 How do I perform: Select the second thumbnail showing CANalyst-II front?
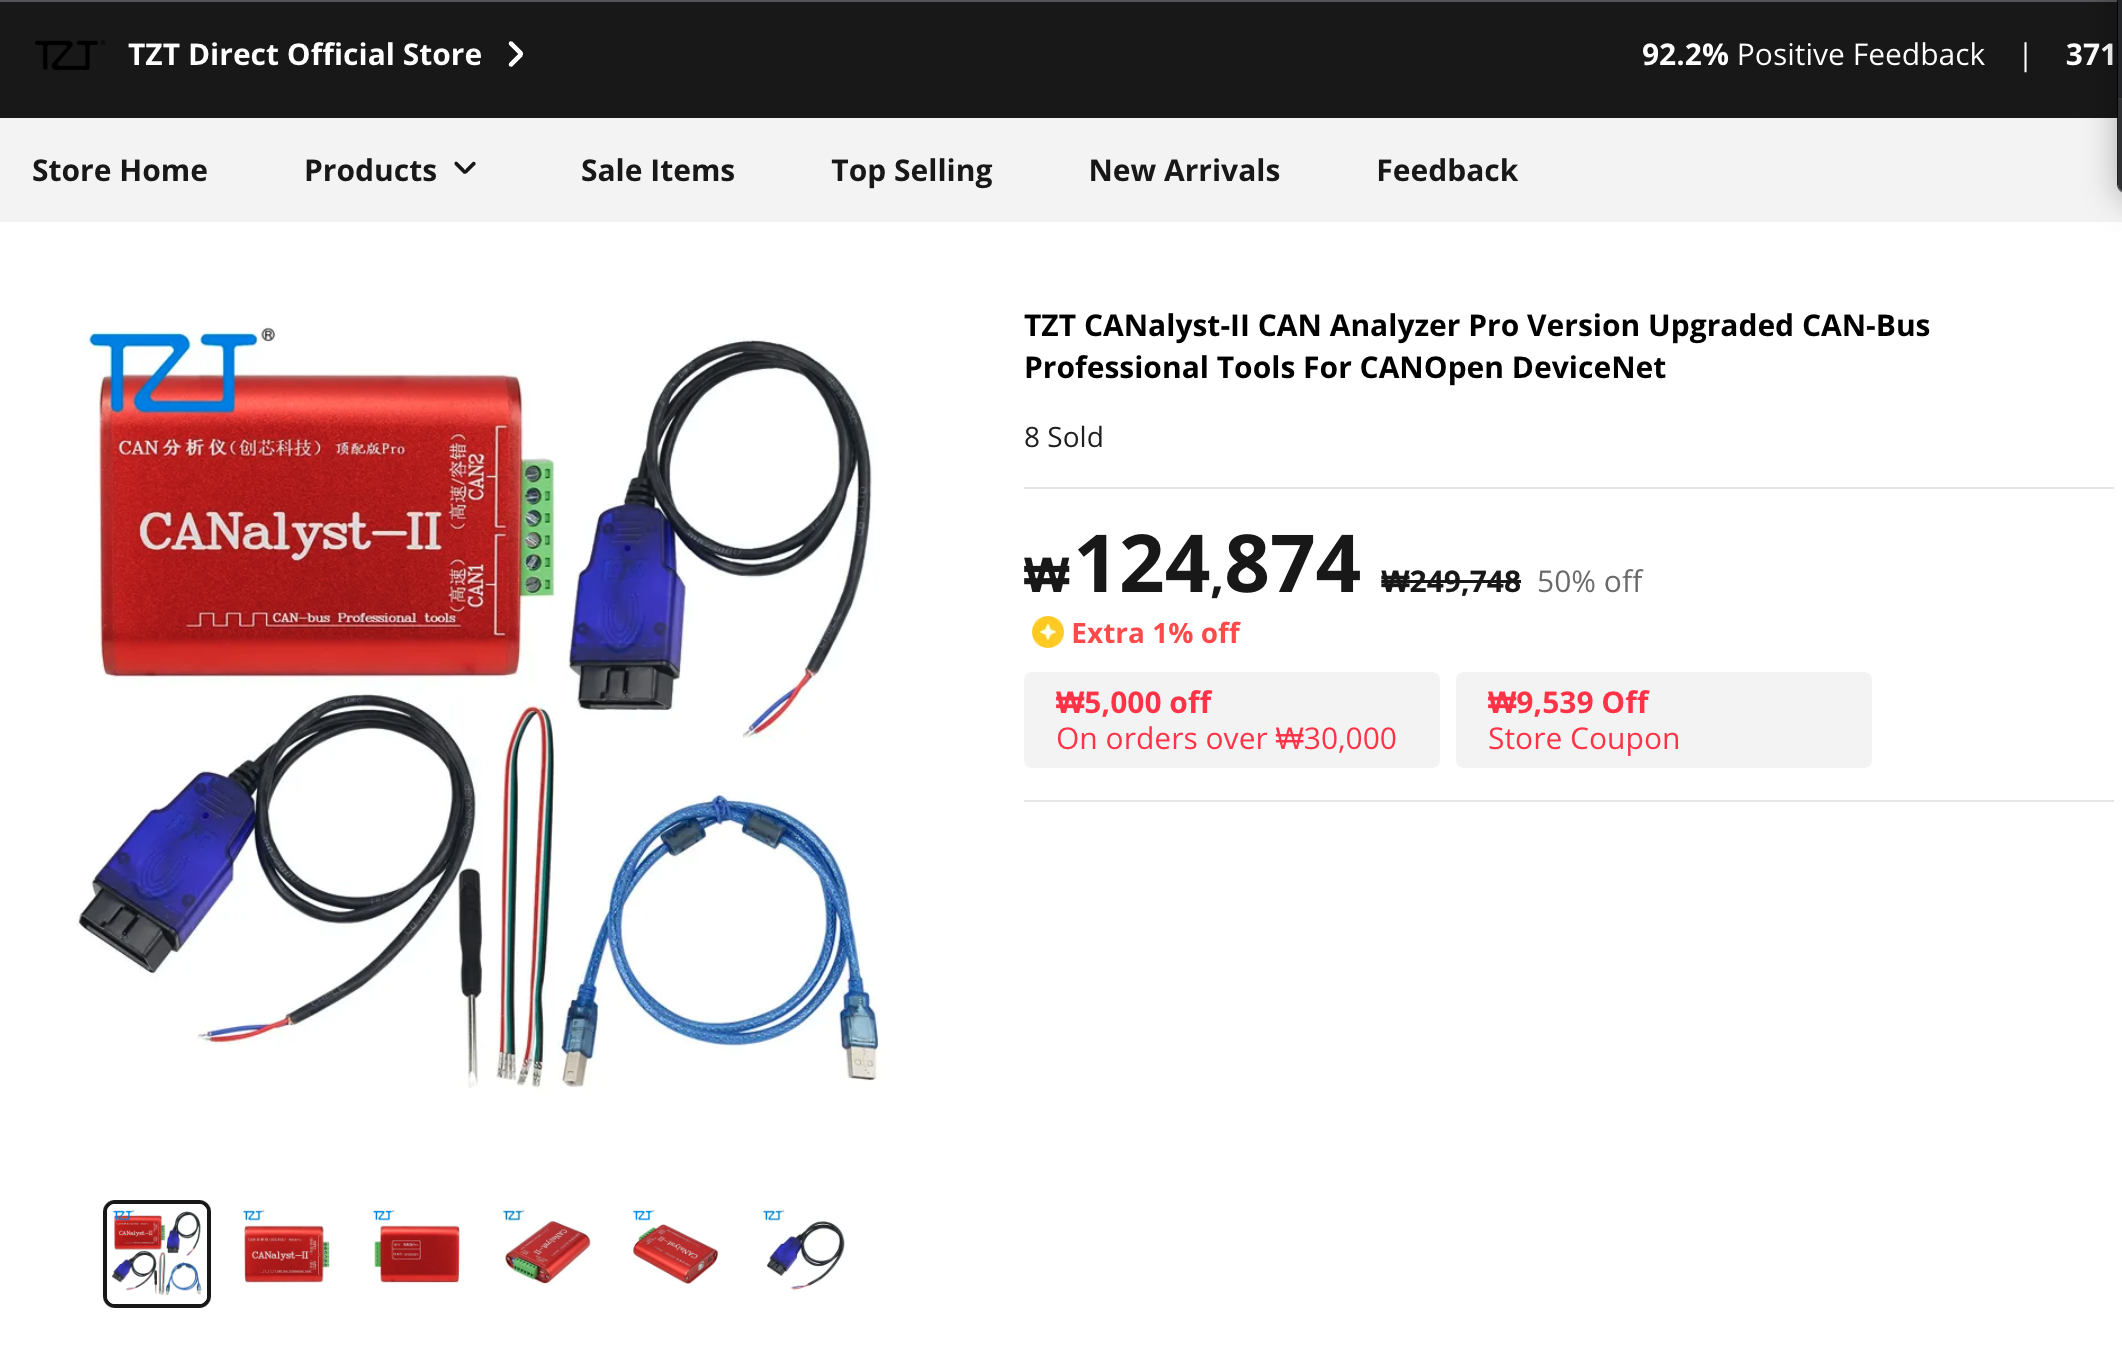click(286, 1254)
